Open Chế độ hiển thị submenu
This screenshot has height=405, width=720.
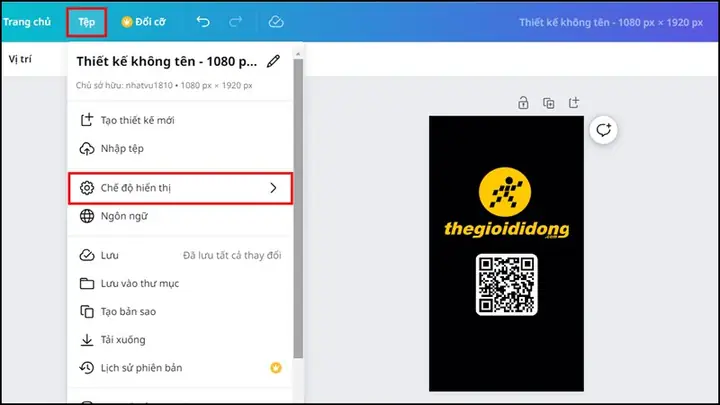coord(180,188)
